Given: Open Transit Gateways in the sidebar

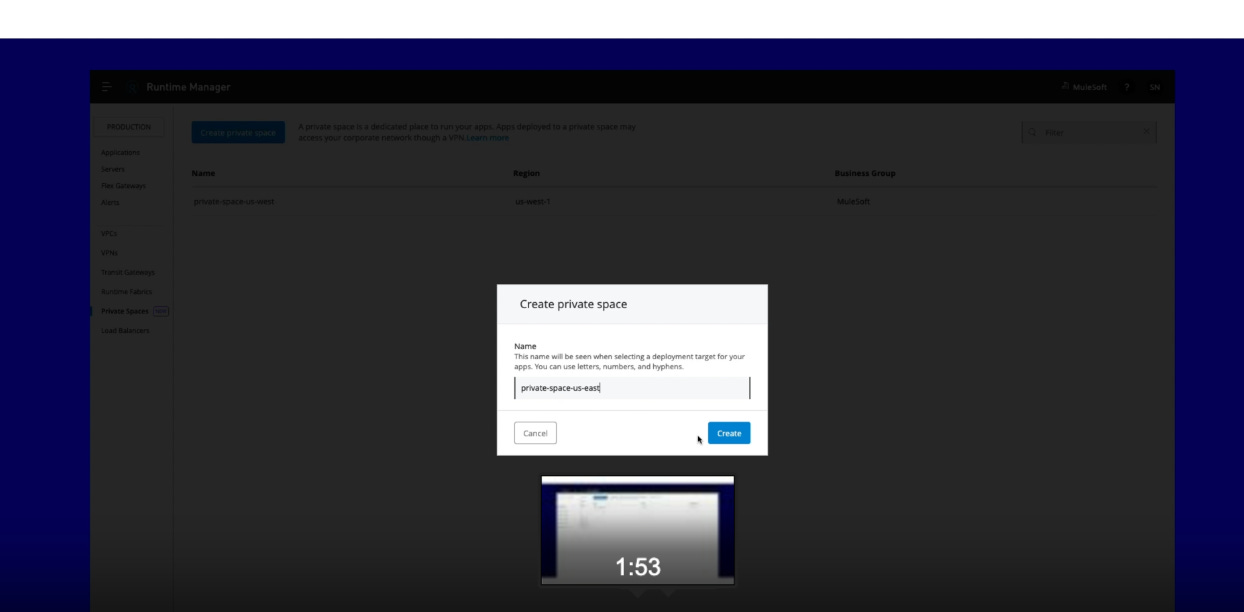Looking at the screenshot, I should (128, 272).
